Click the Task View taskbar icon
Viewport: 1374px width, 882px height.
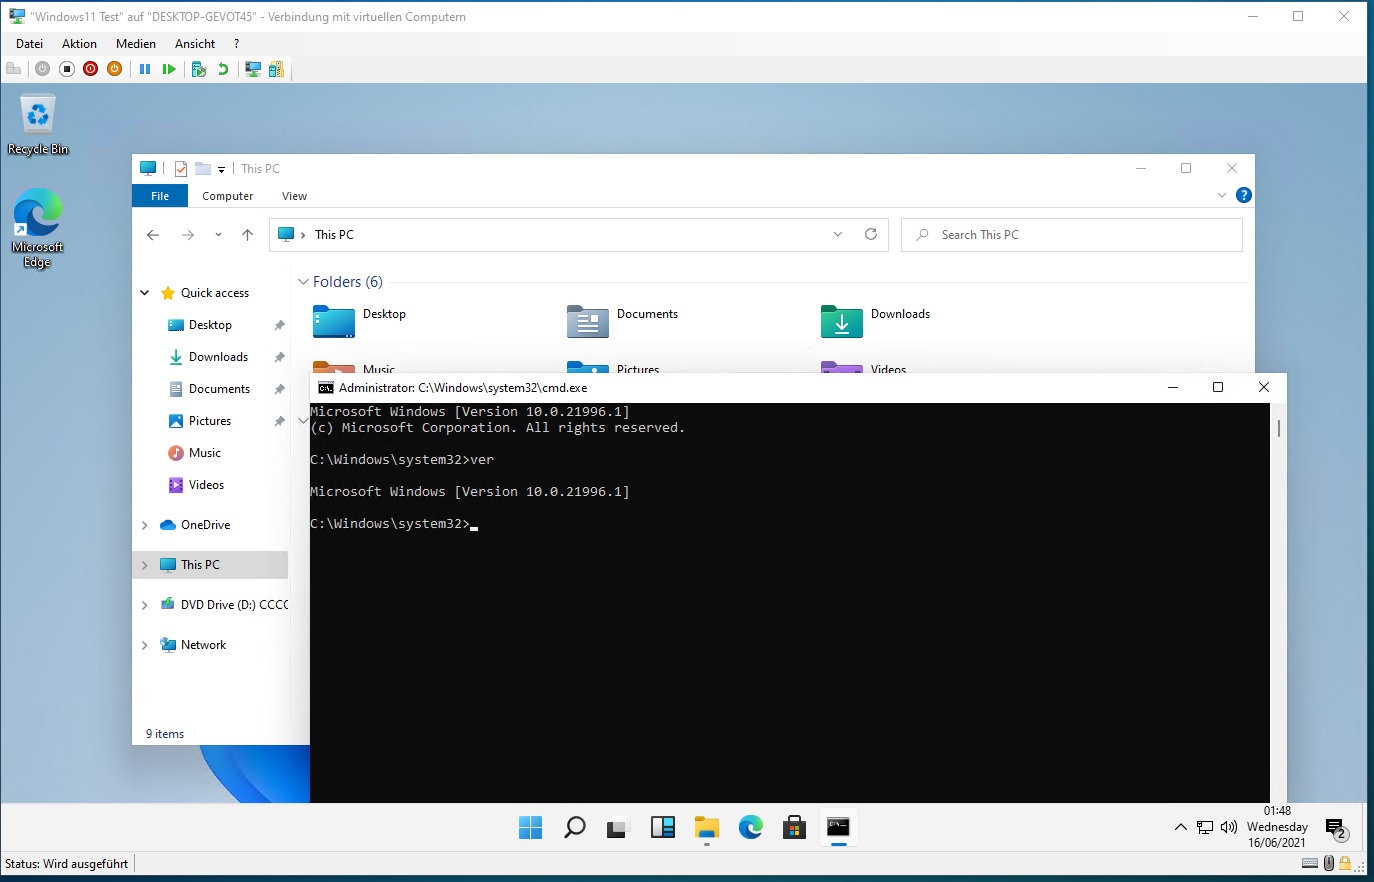click(617, 827)
